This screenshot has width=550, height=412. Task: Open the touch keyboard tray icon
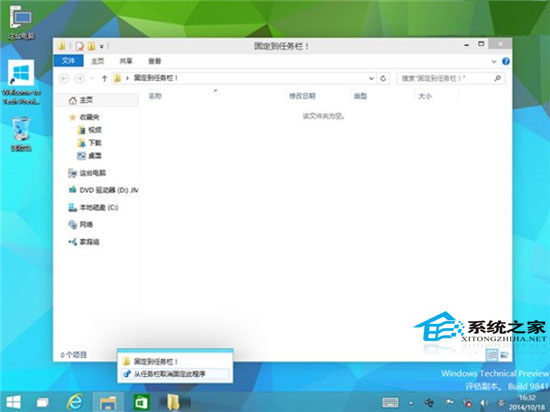(x=390, y=403)
